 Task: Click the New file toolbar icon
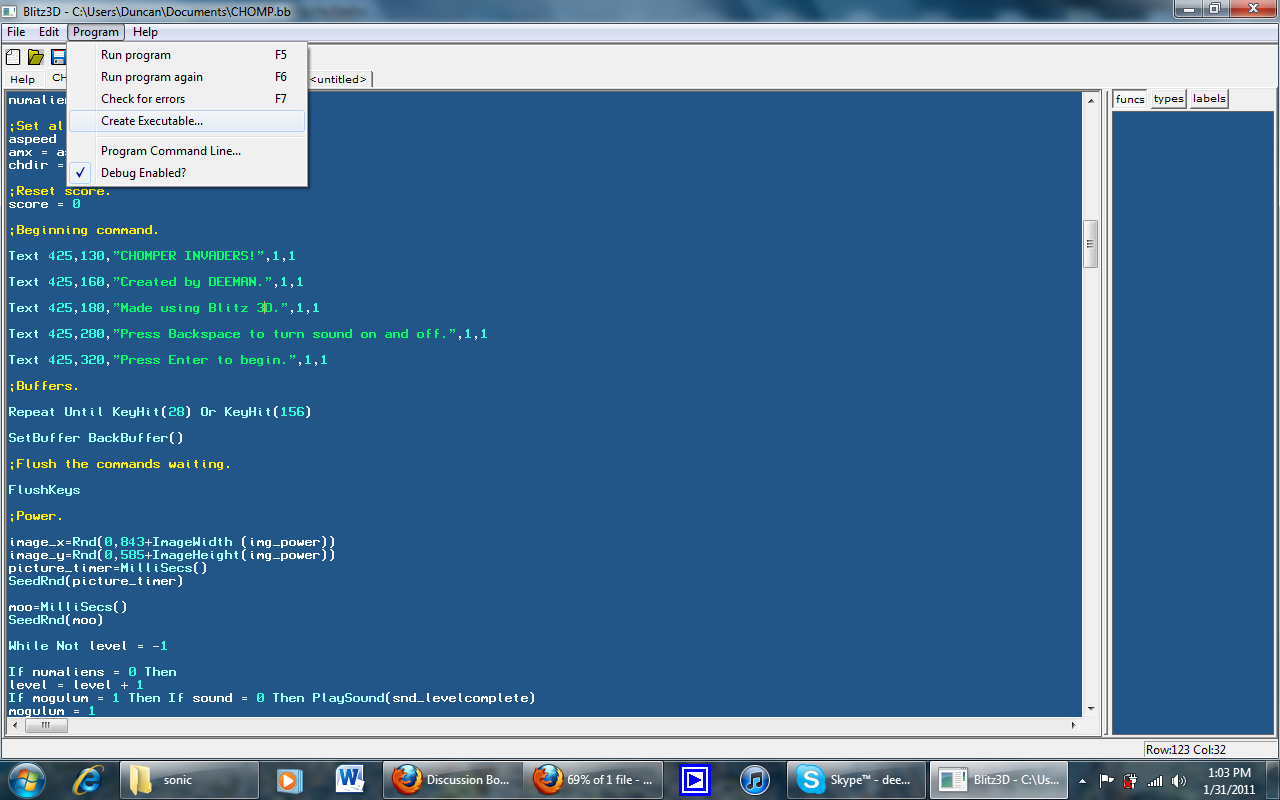pos(14,57)
